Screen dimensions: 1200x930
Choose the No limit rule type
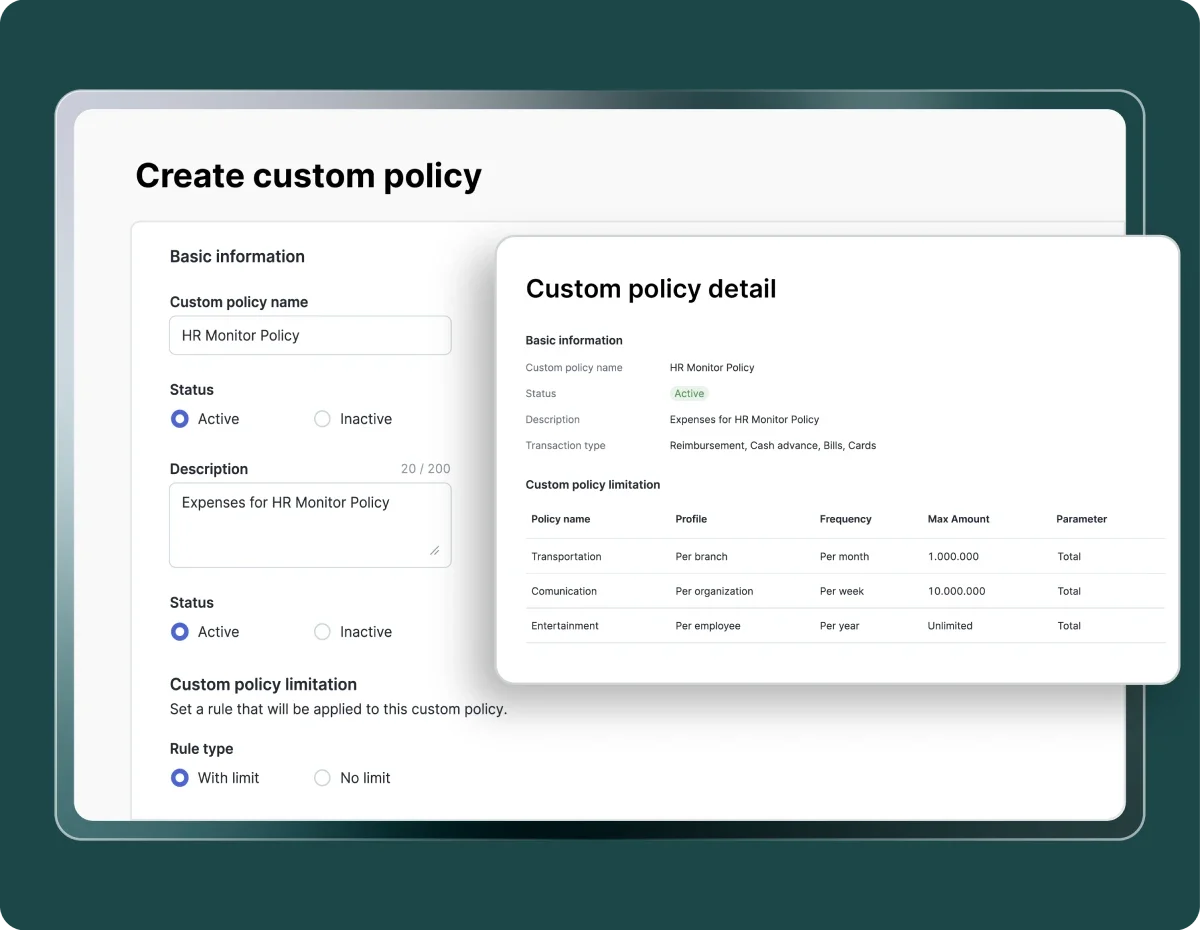click(322, 778)
